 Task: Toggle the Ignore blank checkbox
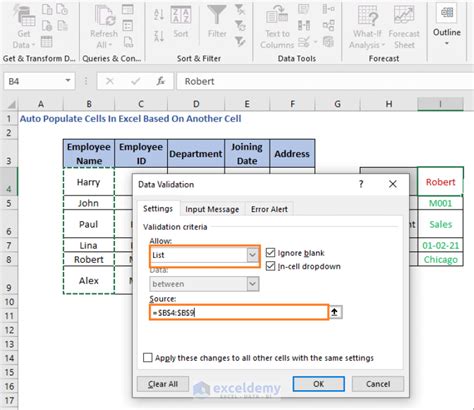tap(270, 253)
